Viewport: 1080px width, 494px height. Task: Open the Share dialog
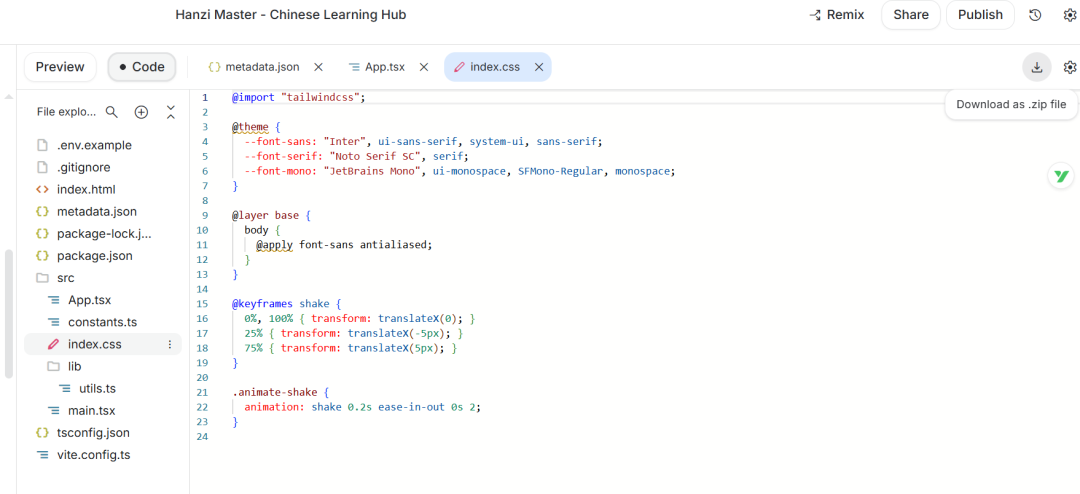pos(911,15)
